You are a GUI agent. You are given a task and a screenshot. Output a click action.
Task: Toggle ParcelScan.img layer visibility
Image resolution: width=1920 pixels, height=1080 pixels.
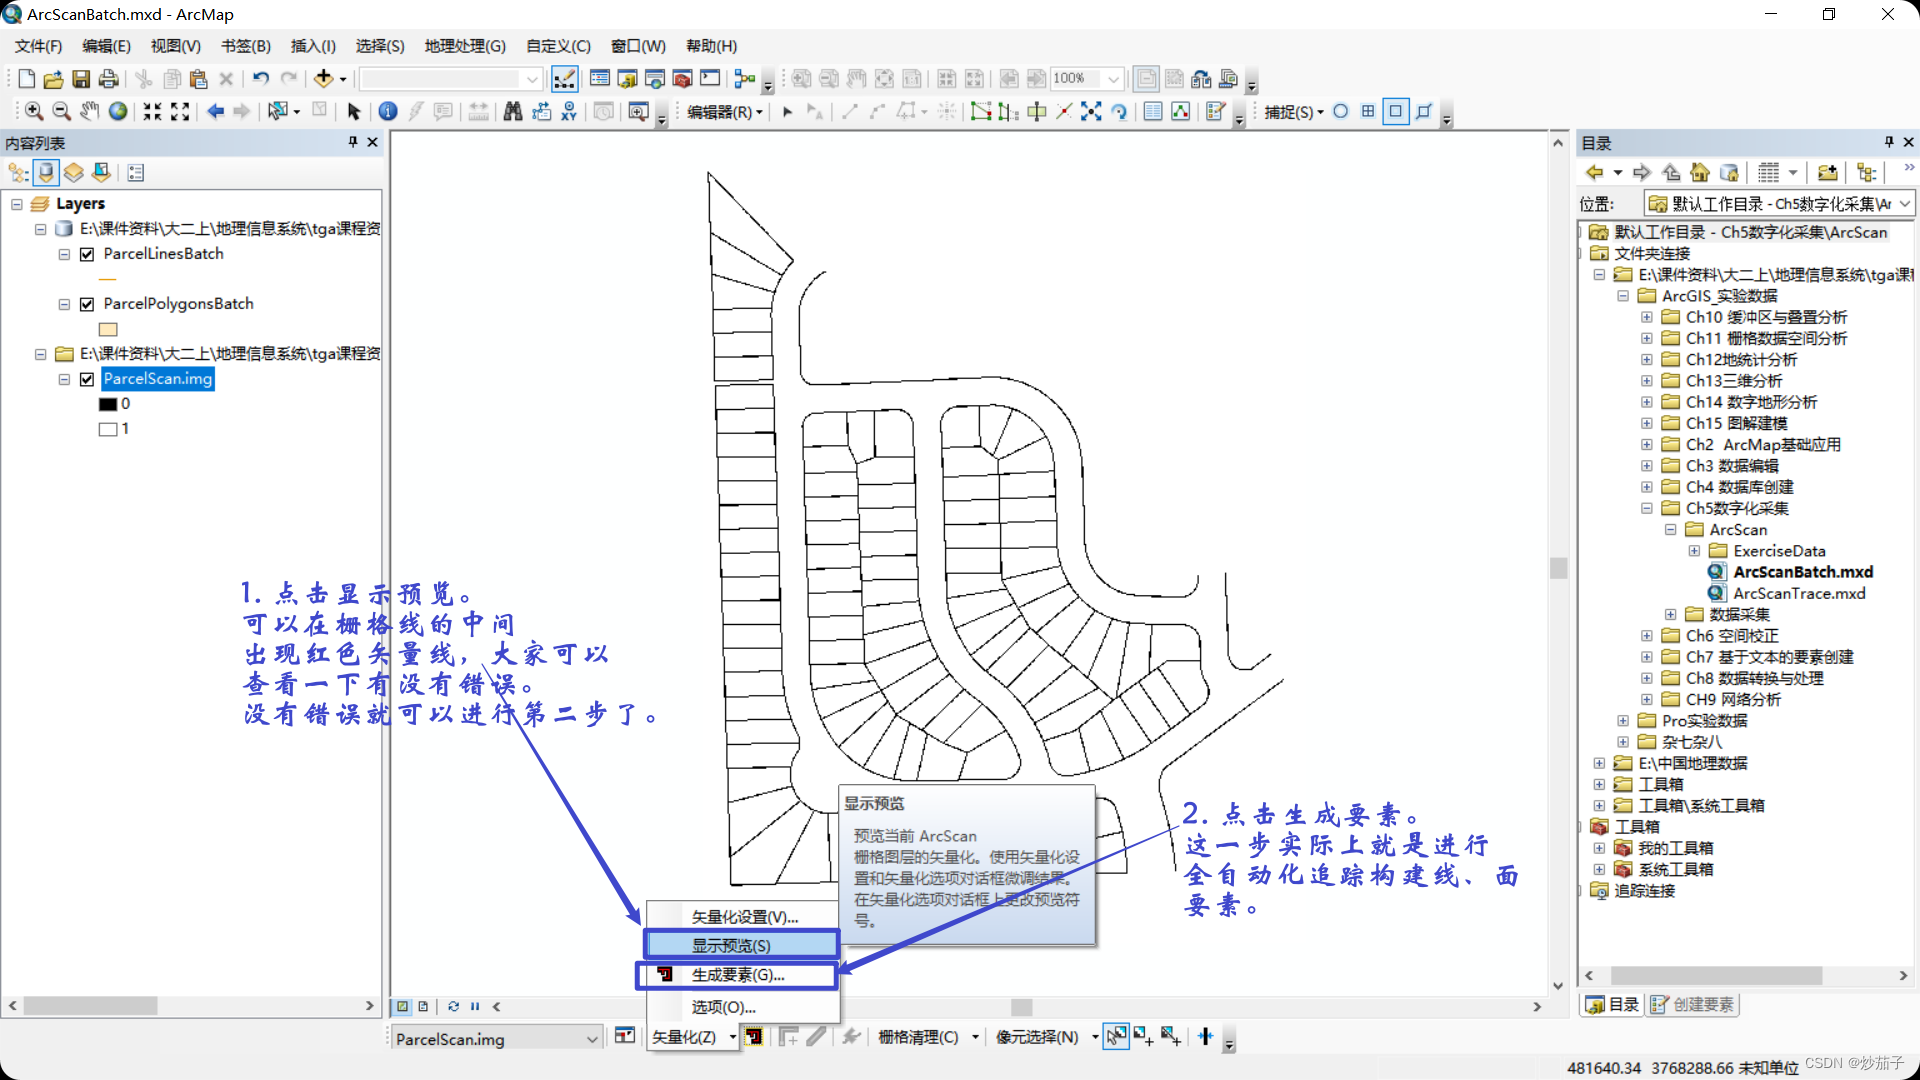(x=87, y=379)
